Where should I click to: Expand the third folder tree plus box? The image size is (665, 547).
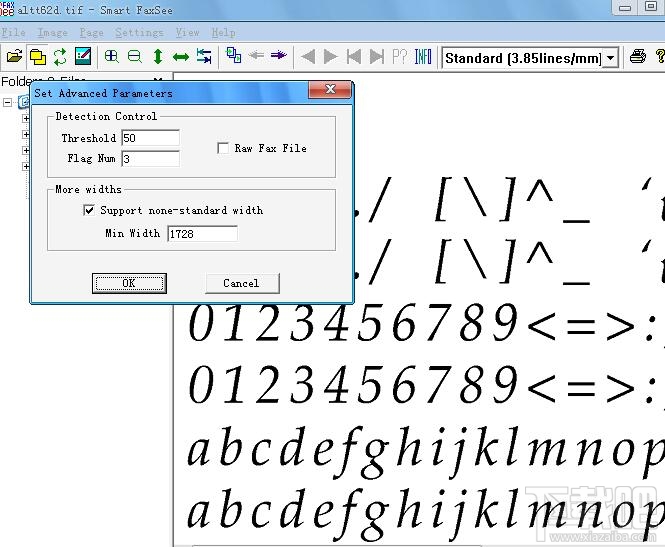(x=26, y=150)
